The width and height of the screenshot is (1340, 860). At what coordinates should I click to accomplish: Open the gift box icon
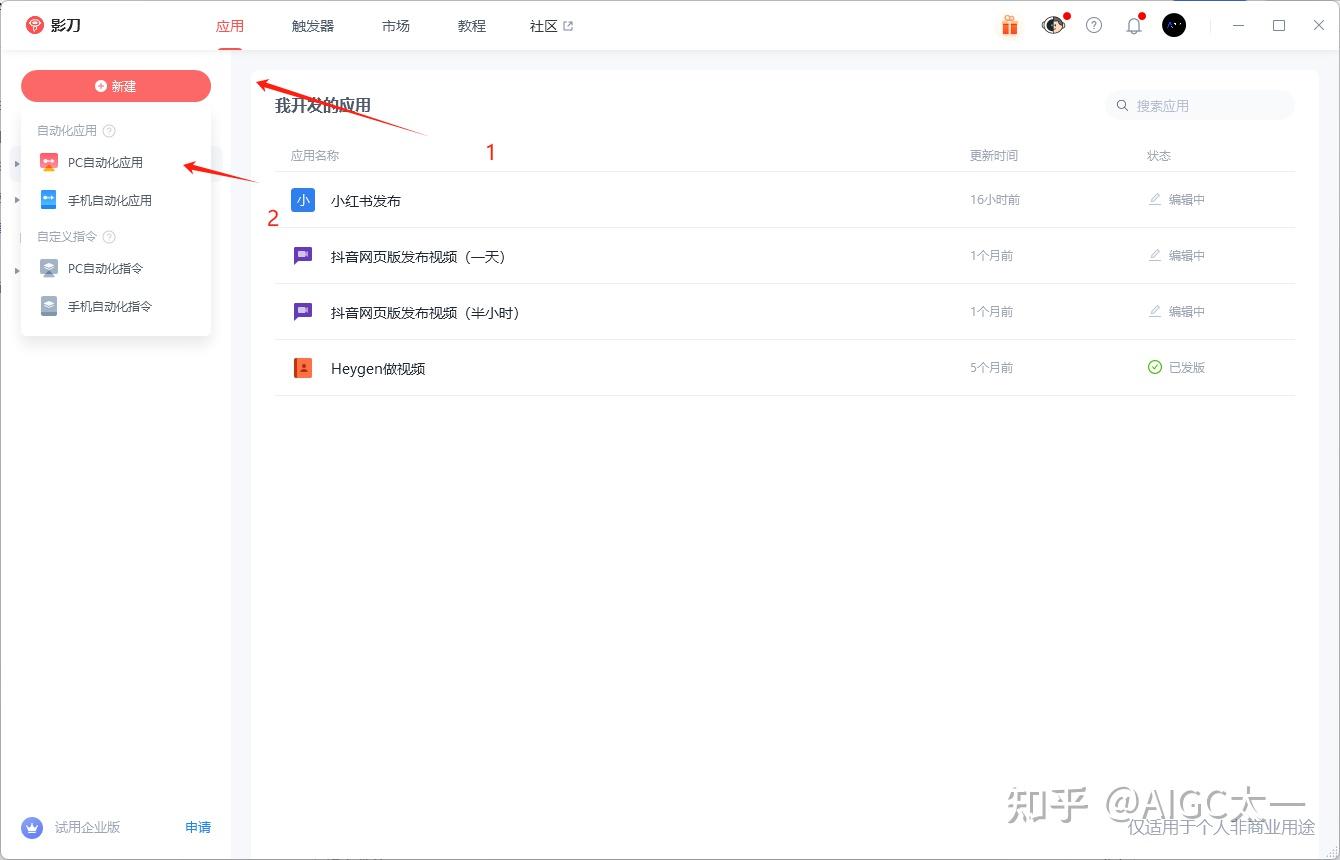(x=1010, y=25)
